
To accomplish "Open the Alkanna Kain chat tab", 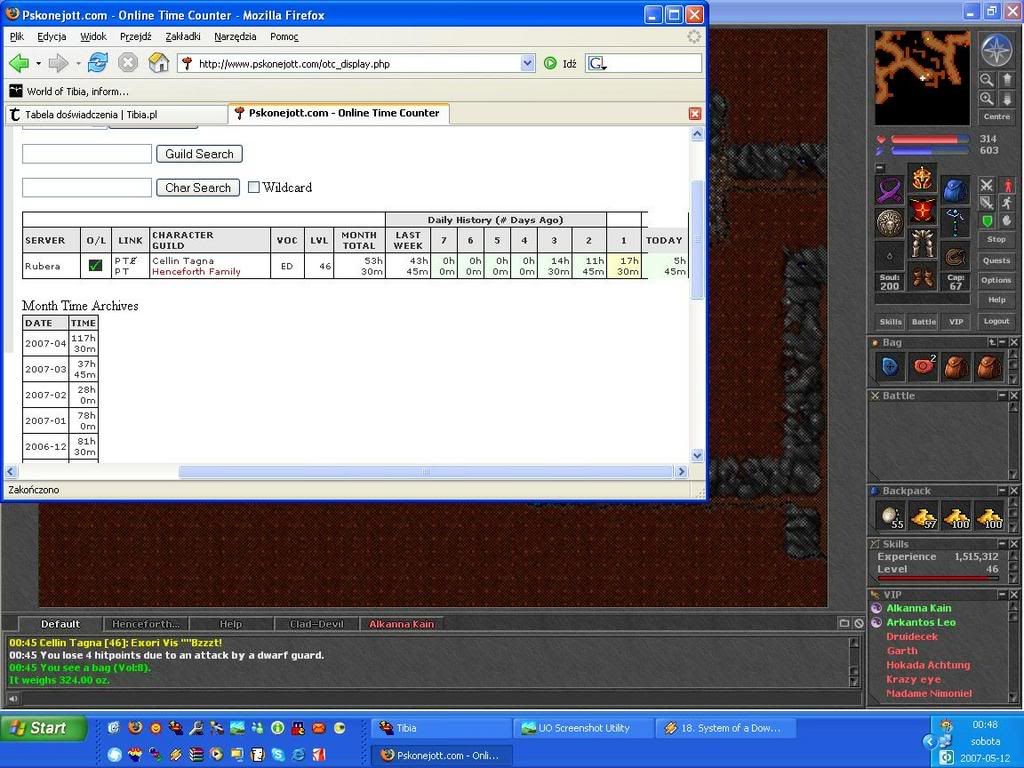I will click(x=401, y=624).
